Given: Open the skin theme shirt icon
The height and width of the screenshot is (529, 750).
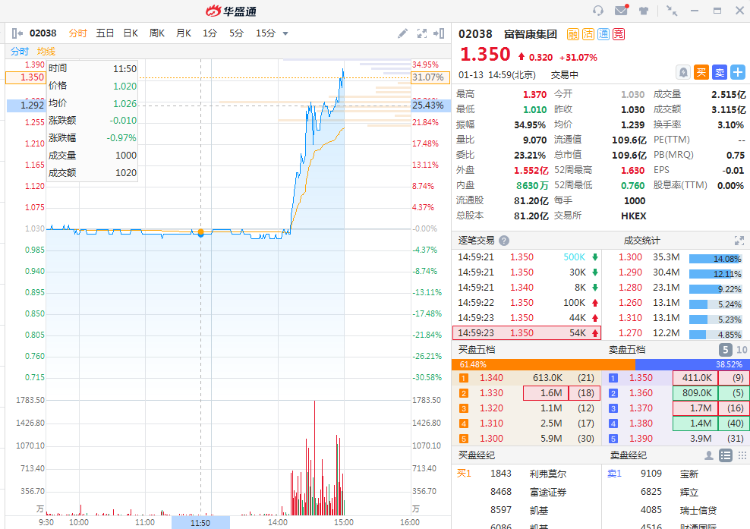Looking at the screenshot, I should [643, 11].
